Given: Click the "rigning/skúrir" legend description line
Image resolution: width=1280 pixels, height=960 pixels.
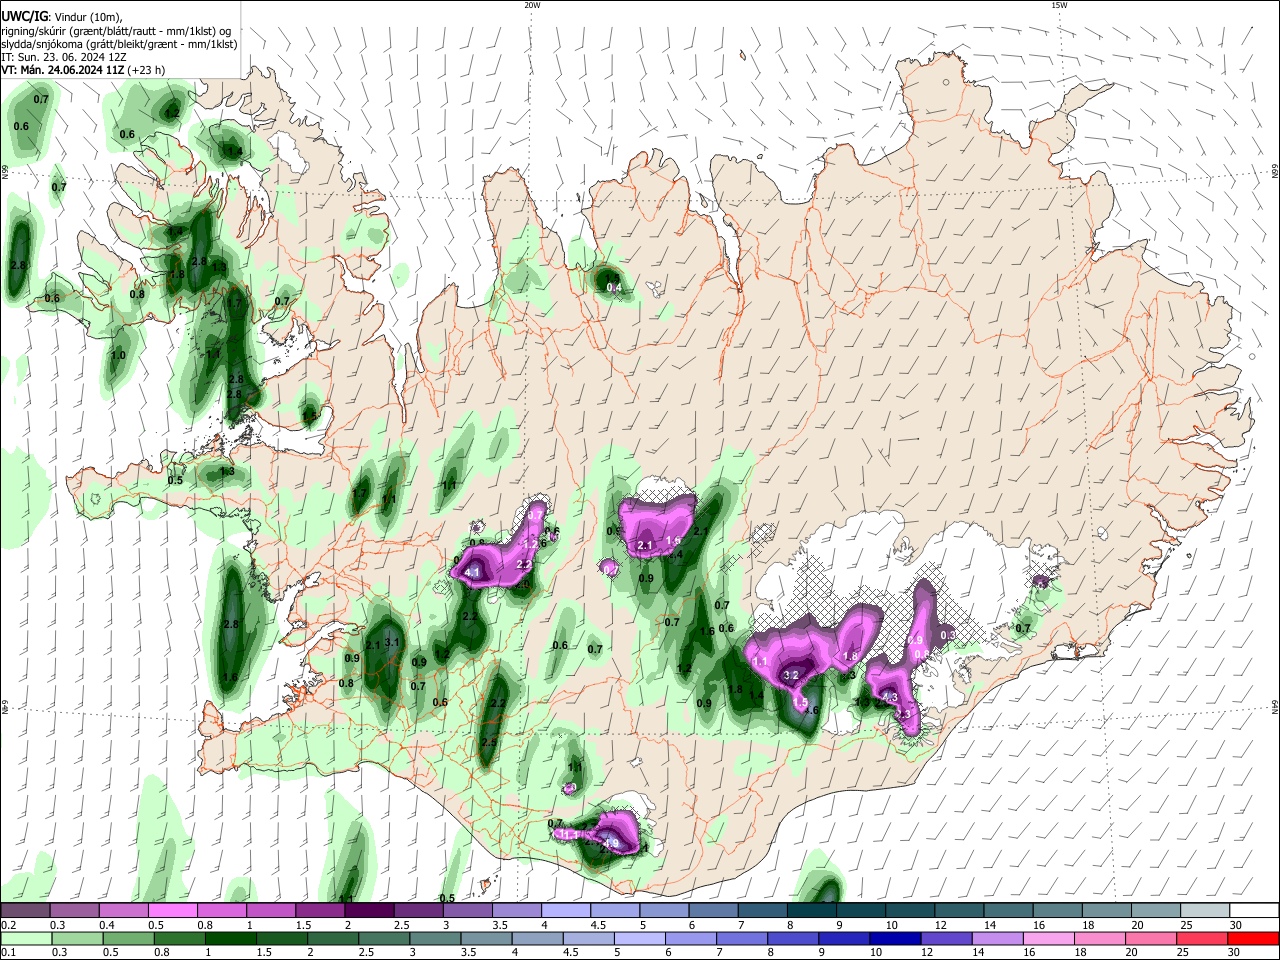Looking at the screenshot, I should point(116,31).
